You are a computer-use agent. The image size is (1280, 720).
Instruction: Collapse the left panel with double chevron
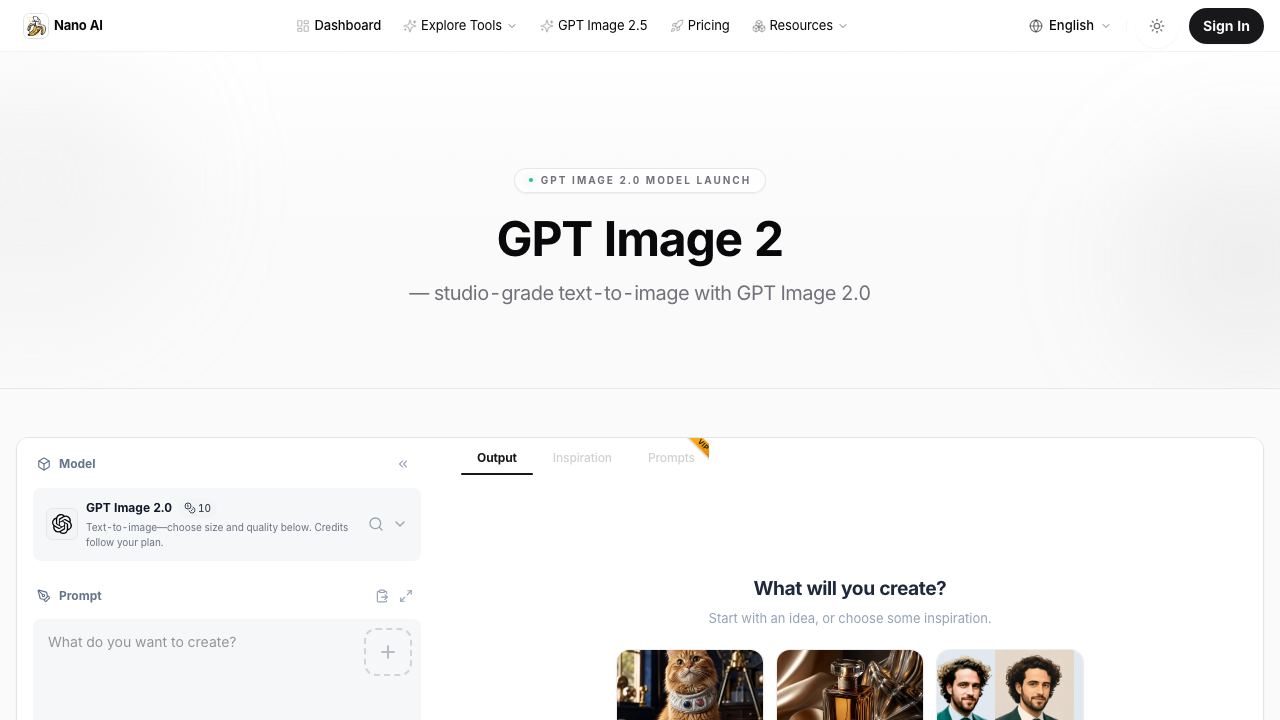coord(403,464)
